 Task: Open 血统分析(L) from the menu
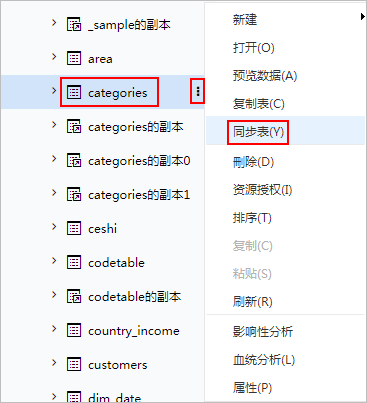[264, 360]
